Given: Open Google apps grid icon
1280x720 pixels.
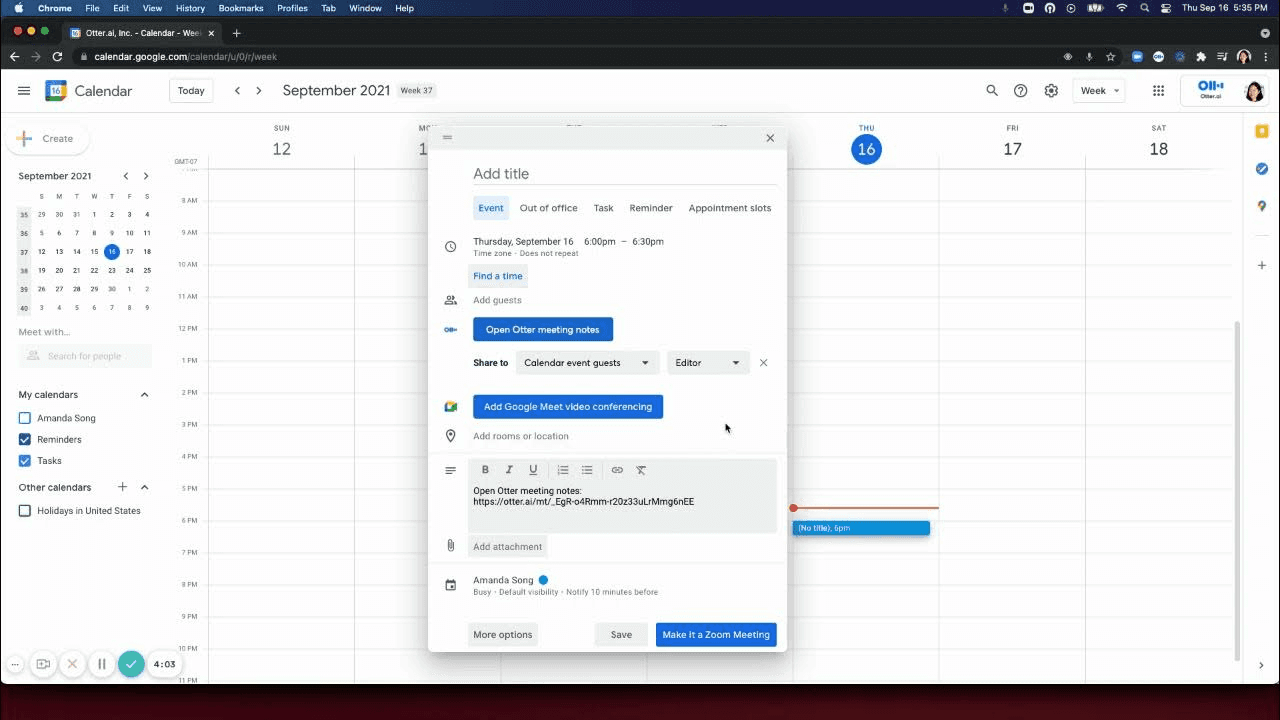Looking at the screenshot, I should [x=1158, y=90].
